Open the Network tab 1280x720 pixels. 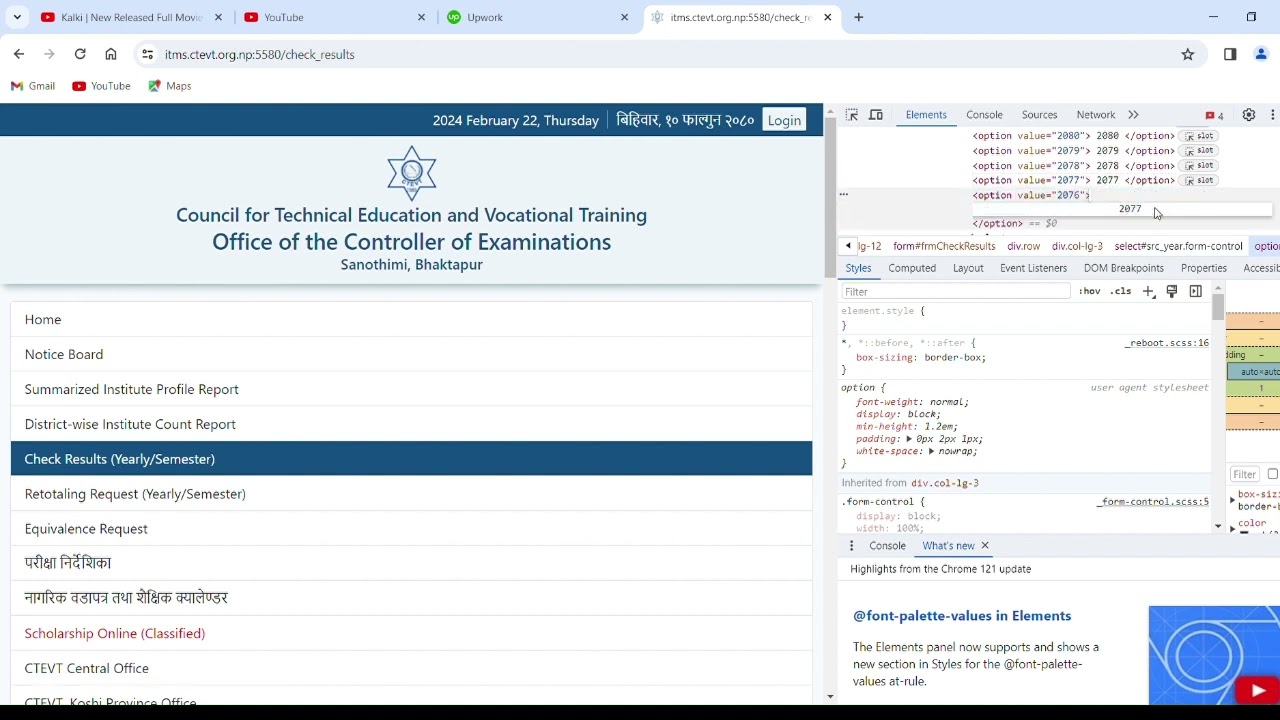tap(1096, 115)
